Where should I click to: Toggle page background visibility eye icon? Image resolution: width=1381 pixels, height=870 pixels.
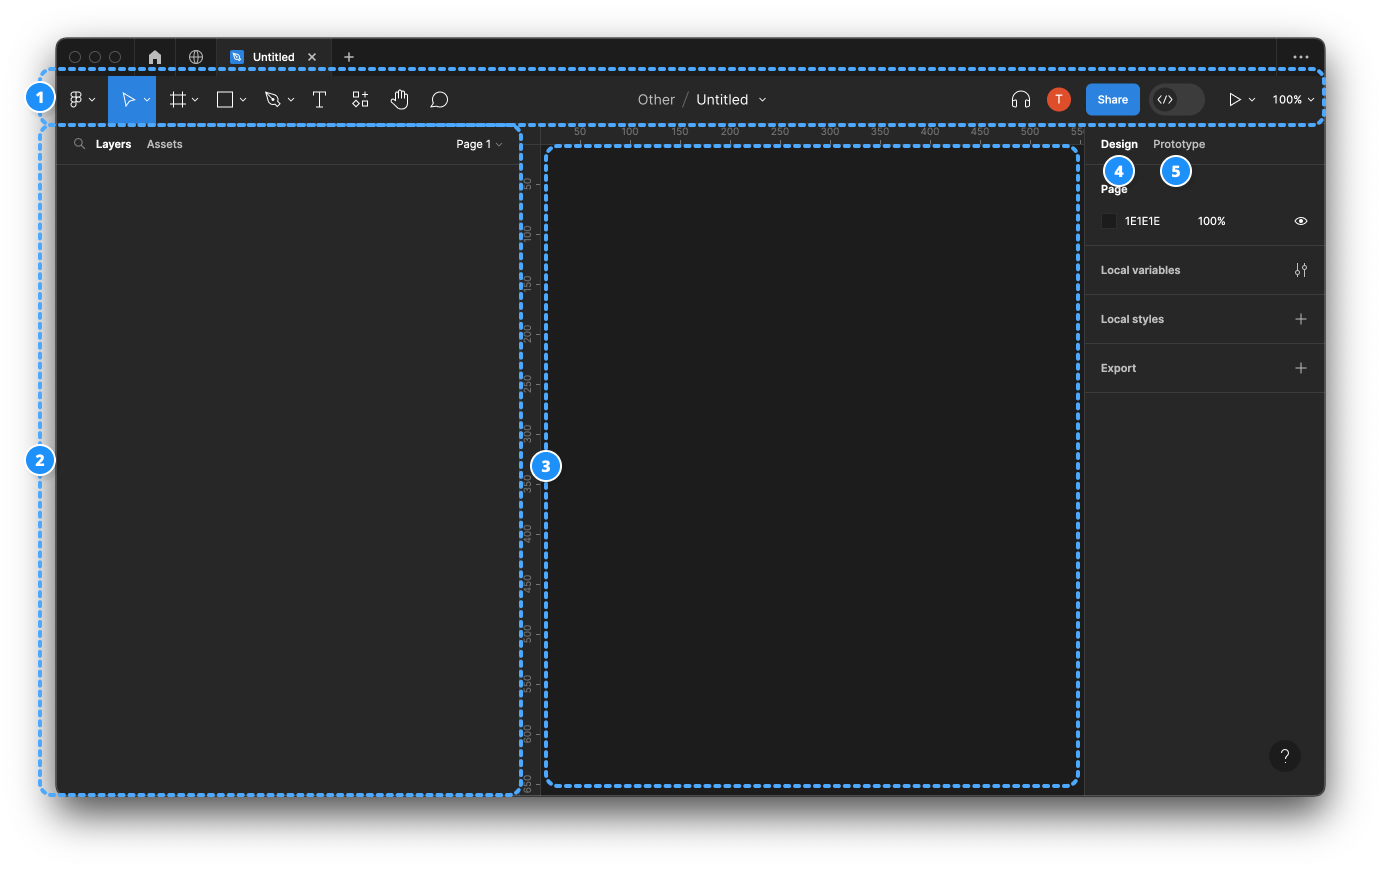tap(1300, 221)
